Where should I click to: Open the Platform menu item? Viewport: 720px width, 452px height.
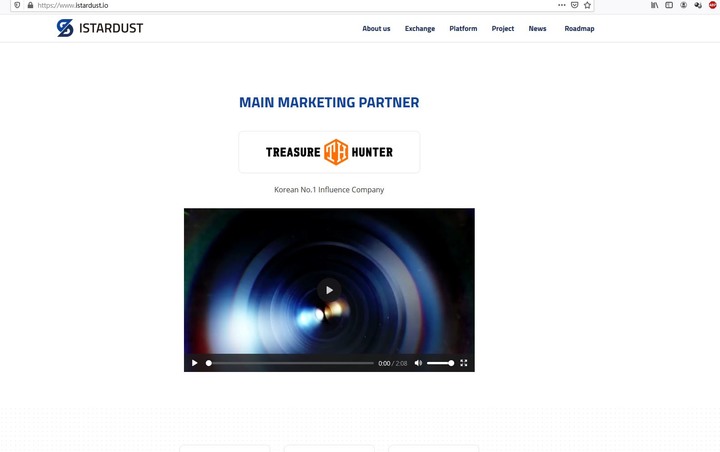(463, 28)
